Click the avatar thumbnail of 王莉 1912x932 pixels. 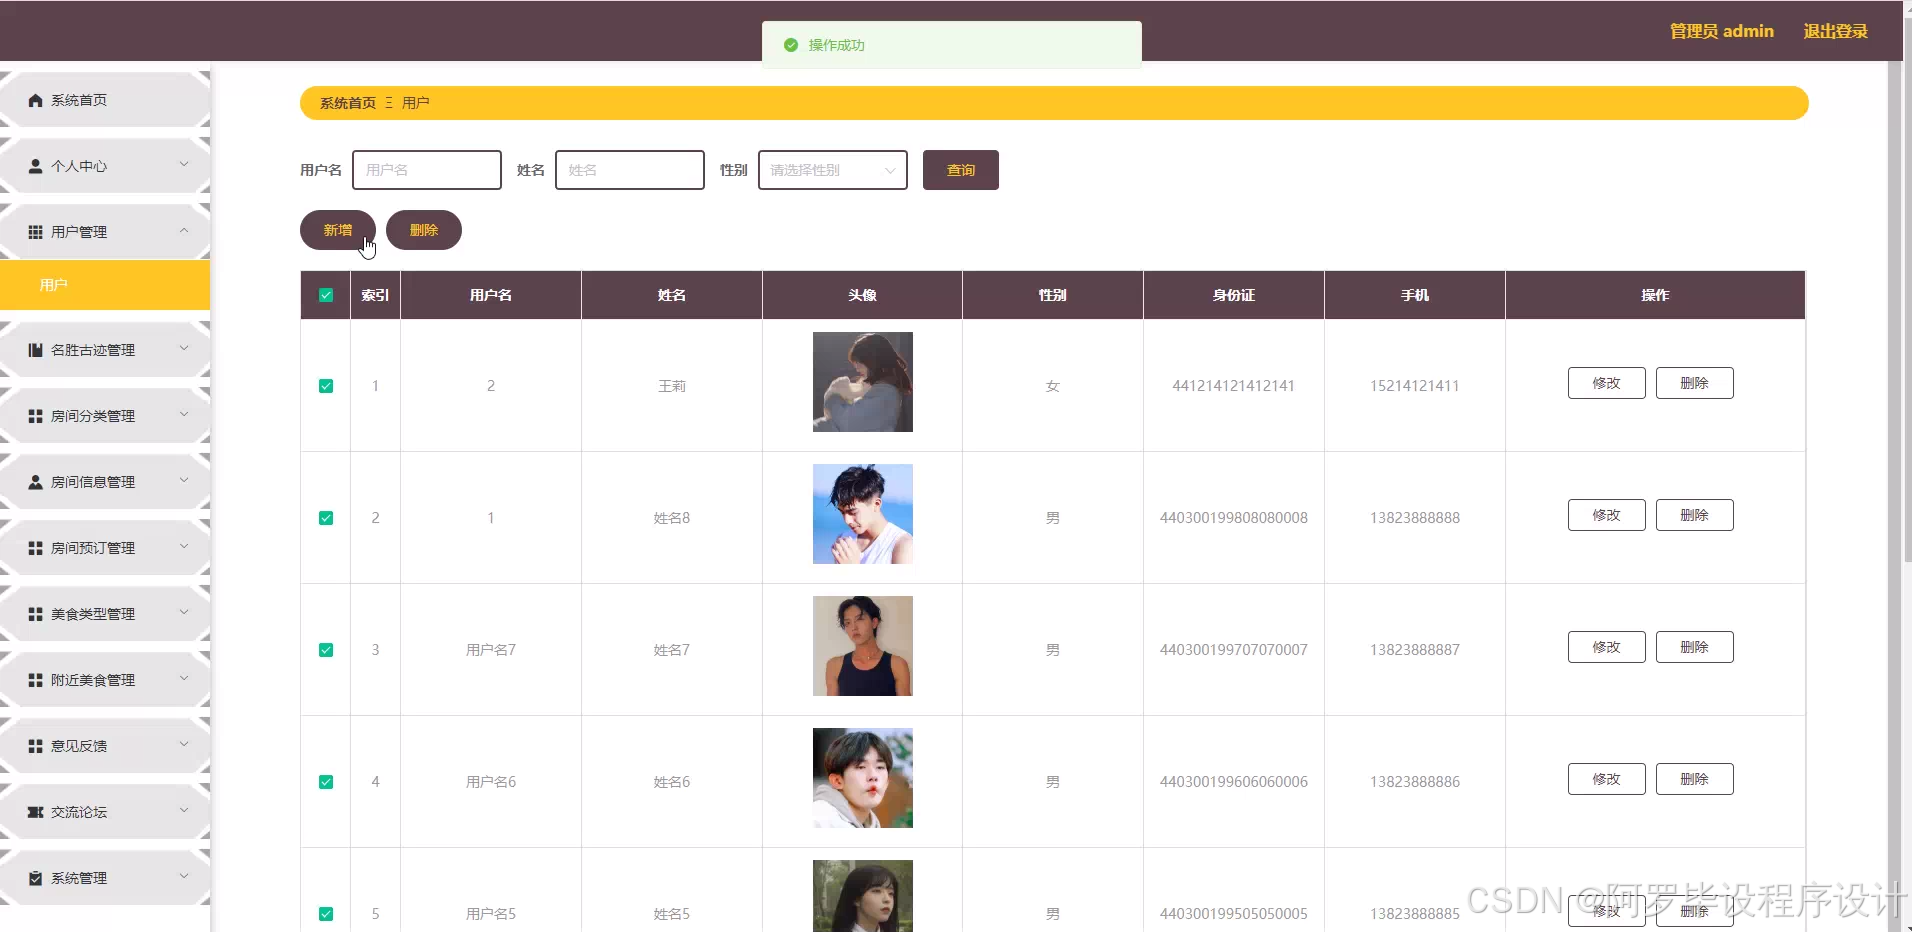(863, 382)
